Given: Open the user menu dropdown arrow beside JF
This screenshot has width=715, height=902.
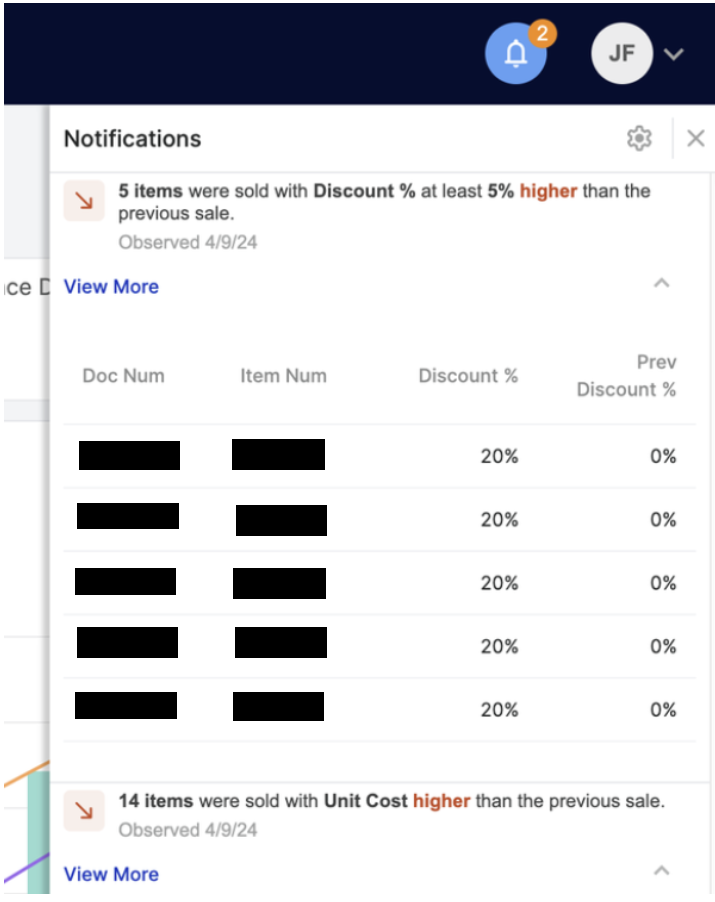Looking at the screenshot, I should pyautogui.click(x=674, y=55).
